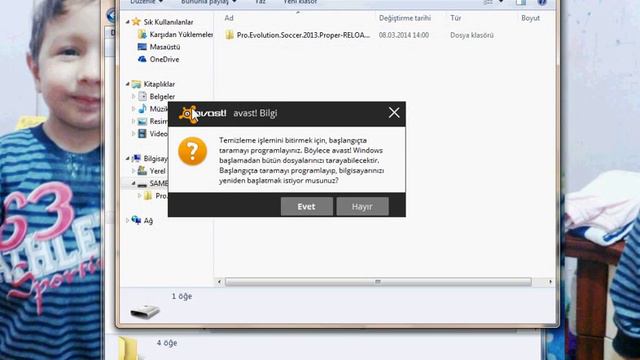Expand the Resimler library node
This screenshot has height=360, width=640.
pos(133,121)
